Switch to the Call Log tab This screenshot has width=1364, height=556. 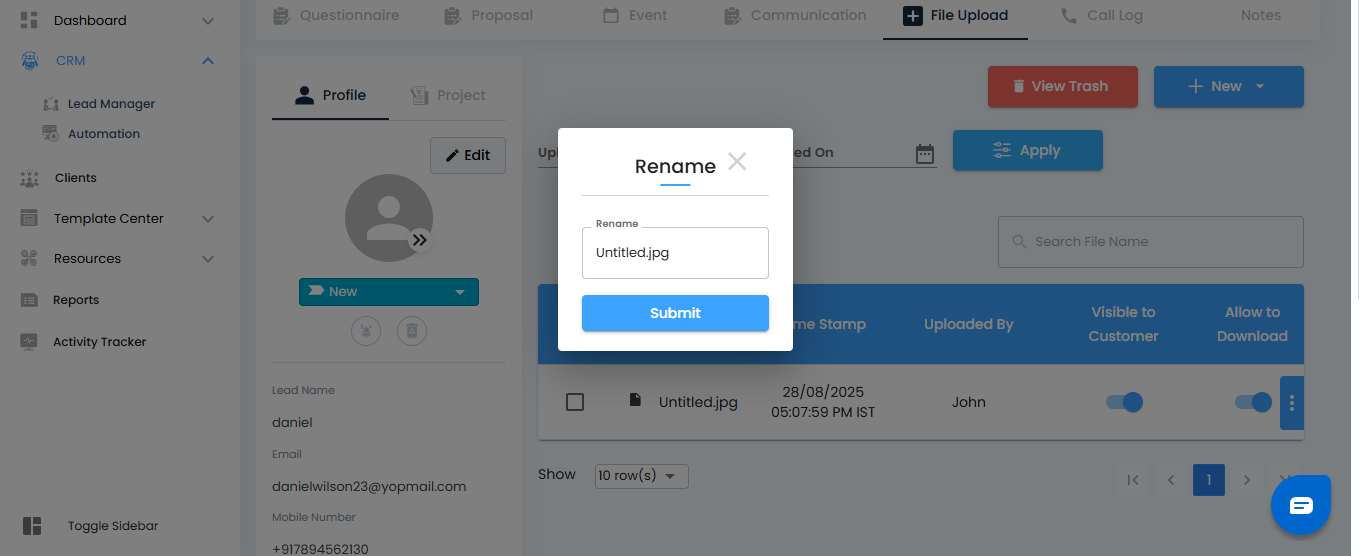tap(1102, 15)
